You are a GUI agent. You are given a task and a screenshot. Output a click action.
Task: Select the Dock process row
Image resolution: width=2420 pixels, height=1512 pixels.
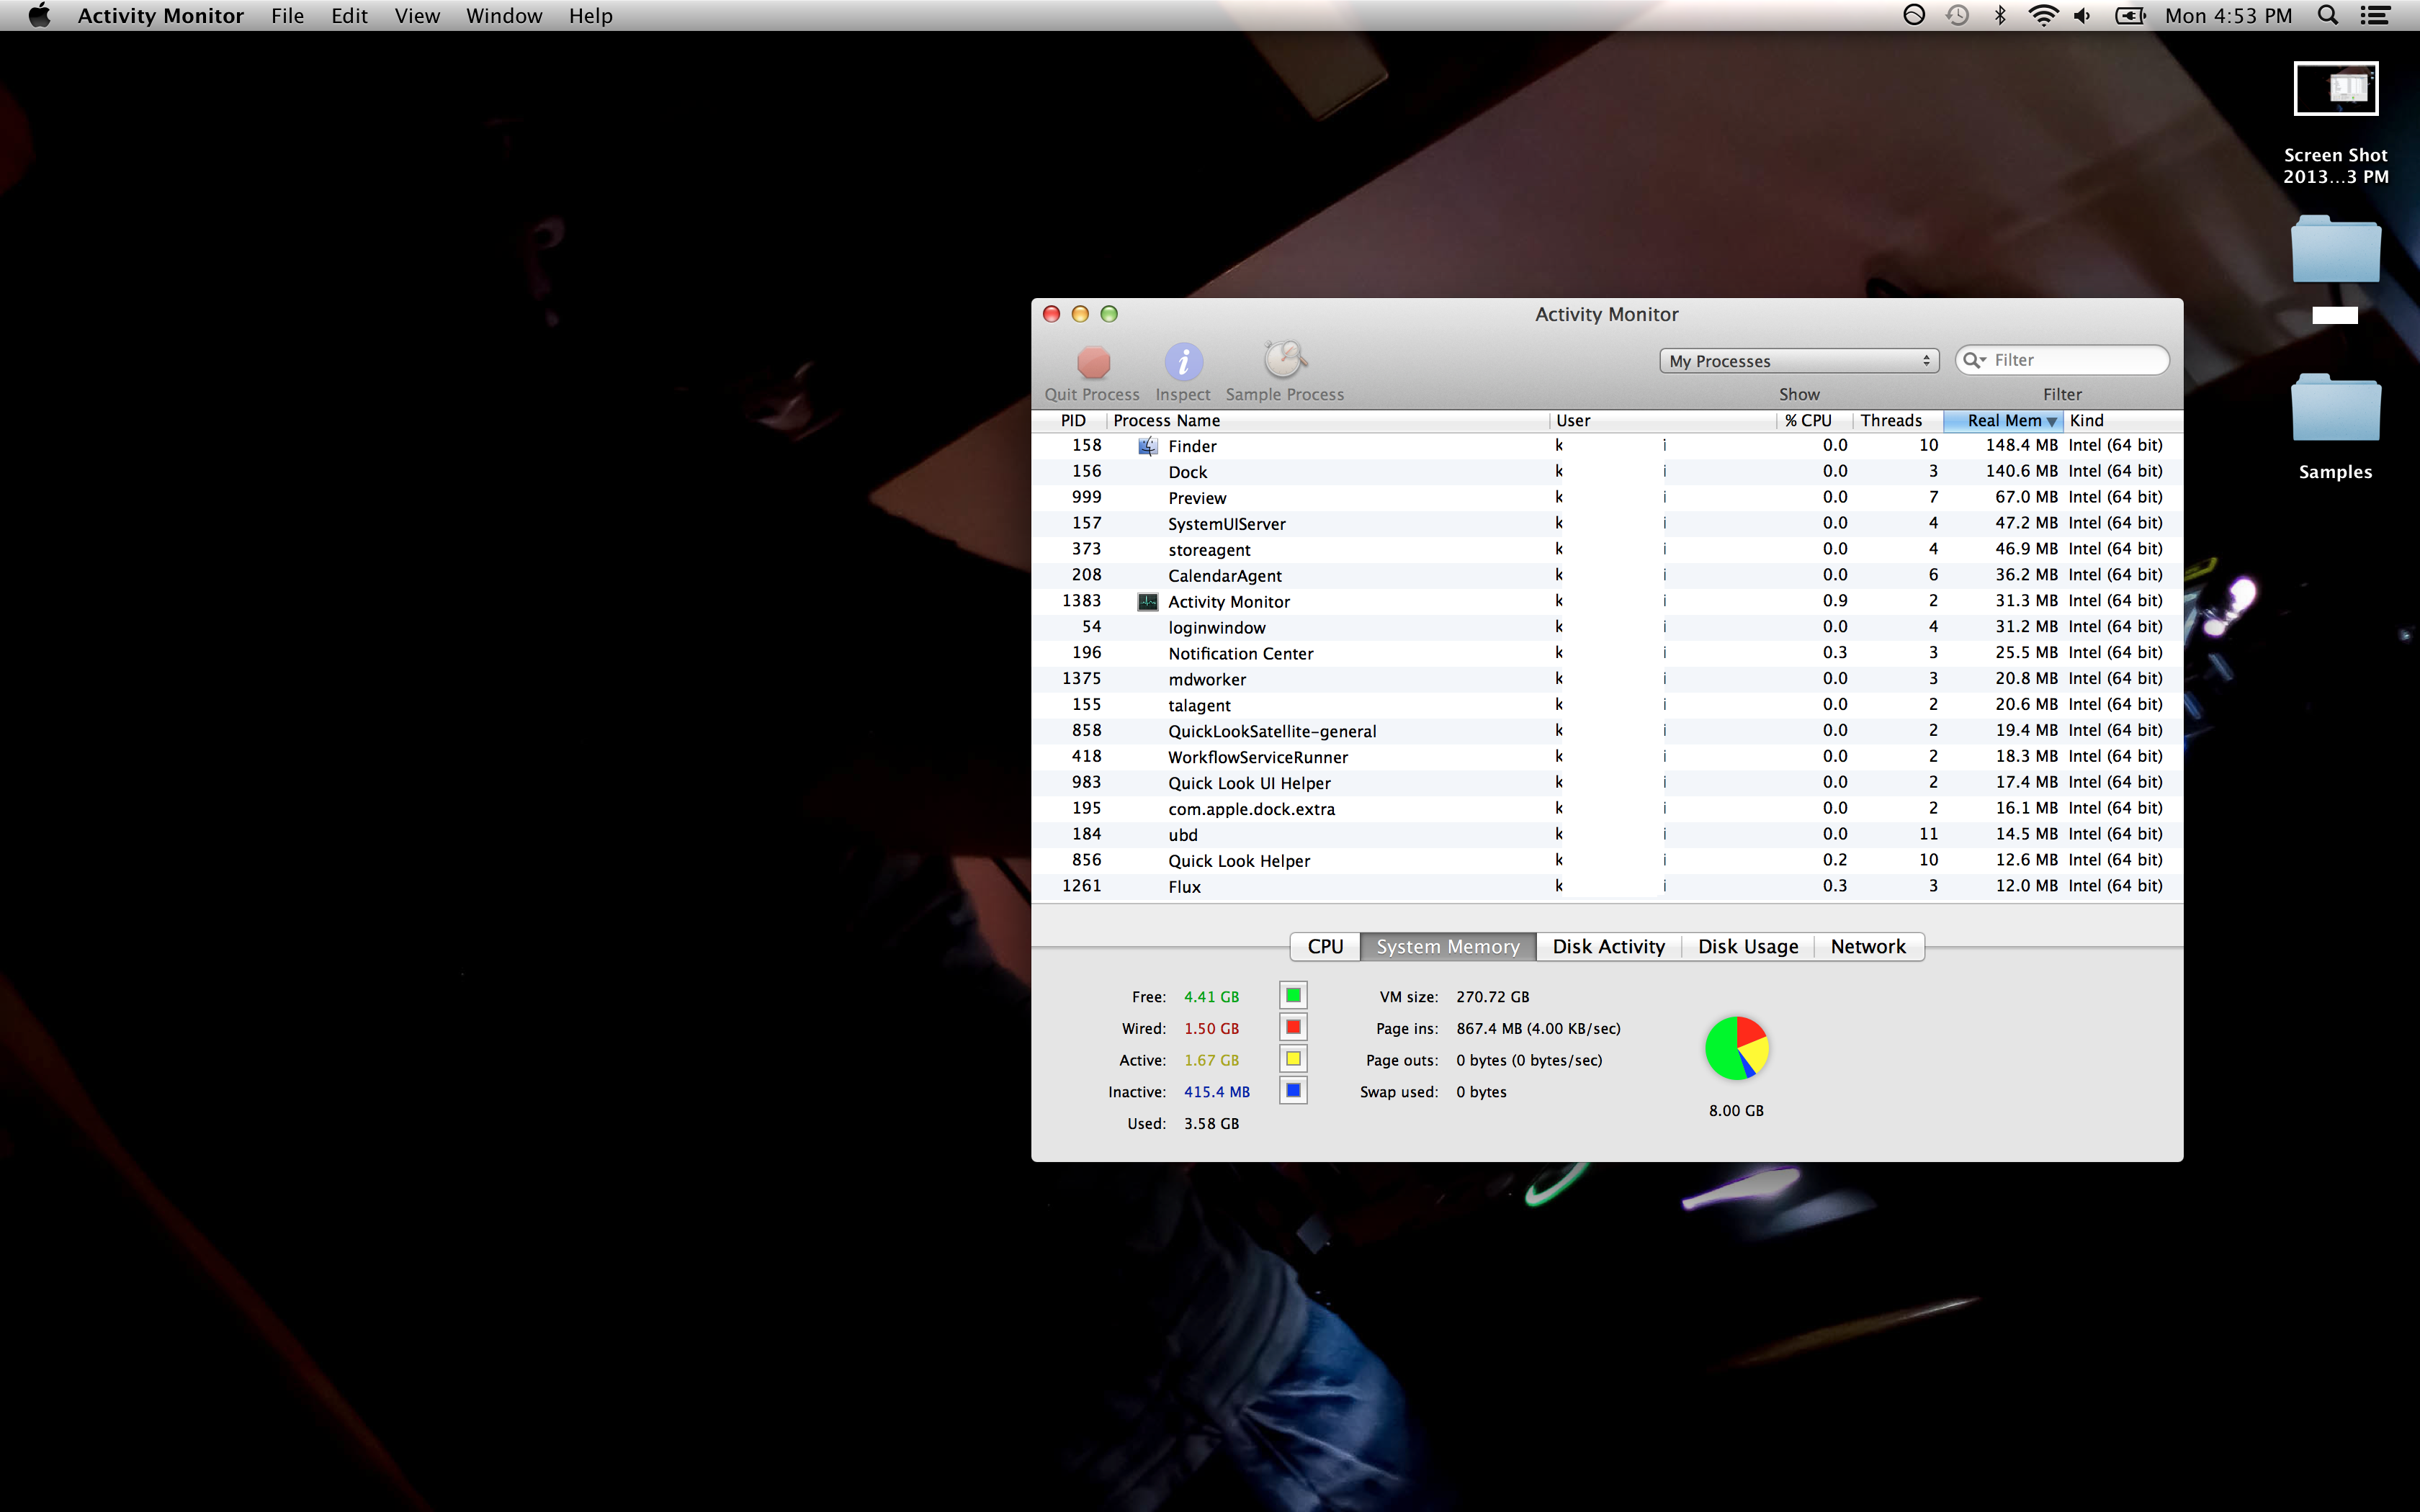click(1606, 472)
